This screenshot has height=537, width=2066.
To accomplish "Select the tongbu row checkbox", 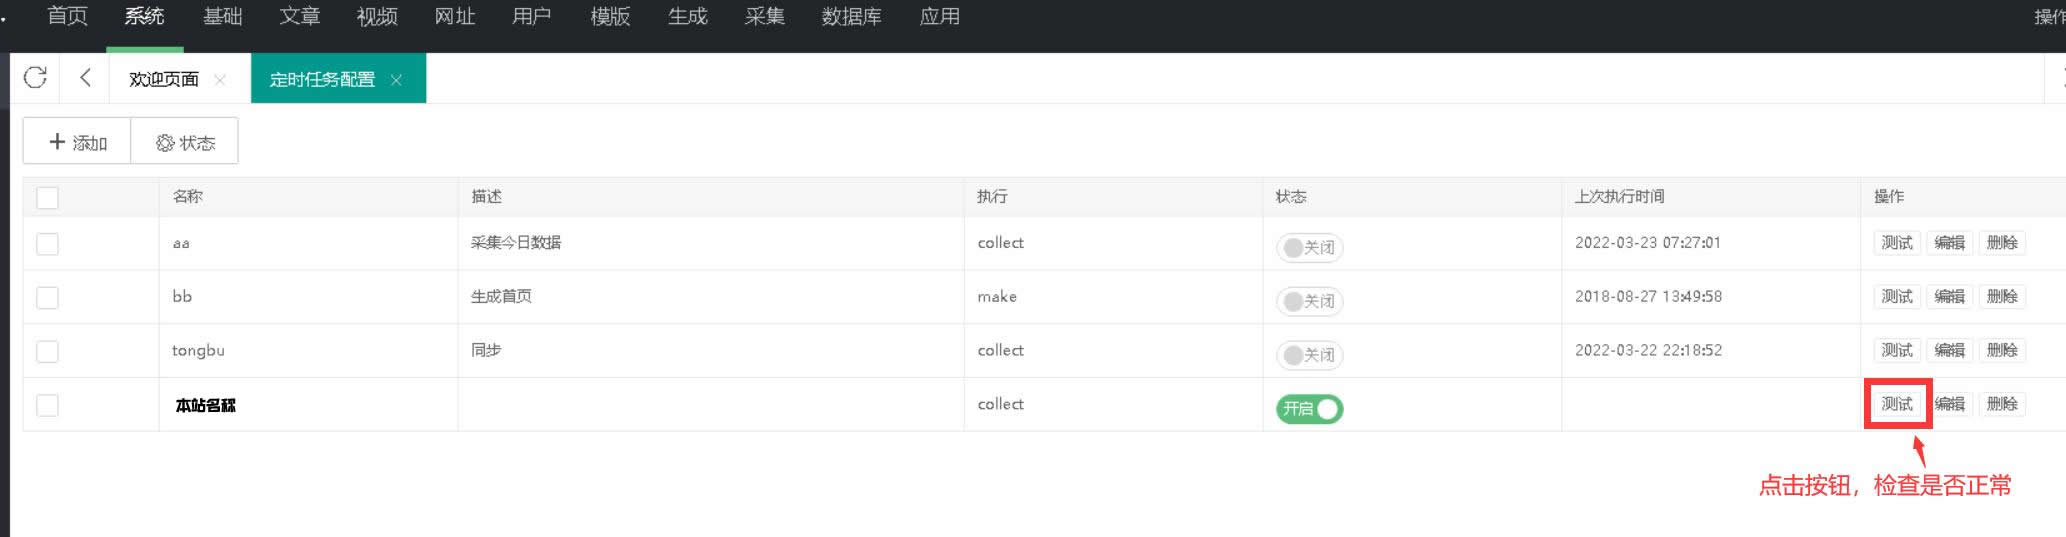I will coord(47,352).
